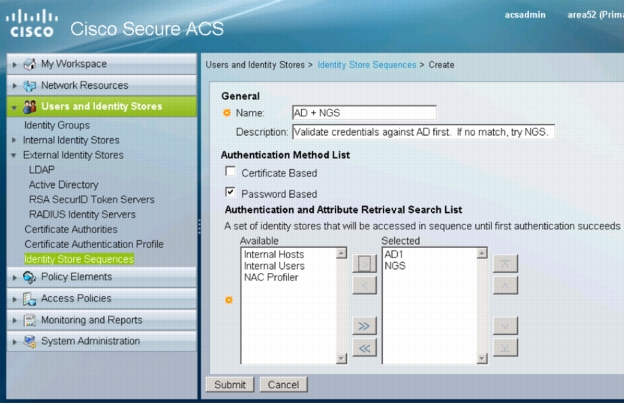
Task: Click the Internal Identity Stores label
Action: tap(71, 140)
